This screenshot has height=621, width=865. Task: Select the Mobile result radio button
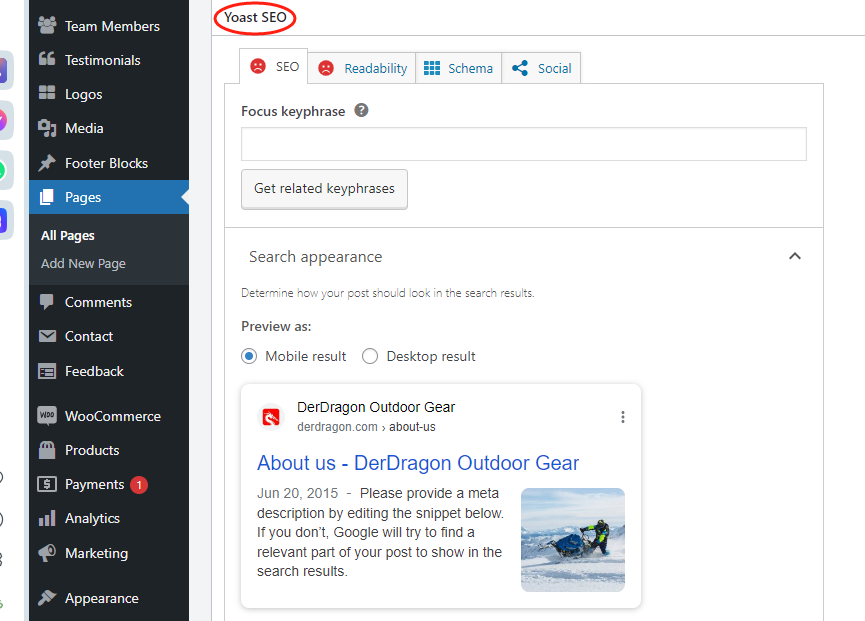(x=249, y=356)
